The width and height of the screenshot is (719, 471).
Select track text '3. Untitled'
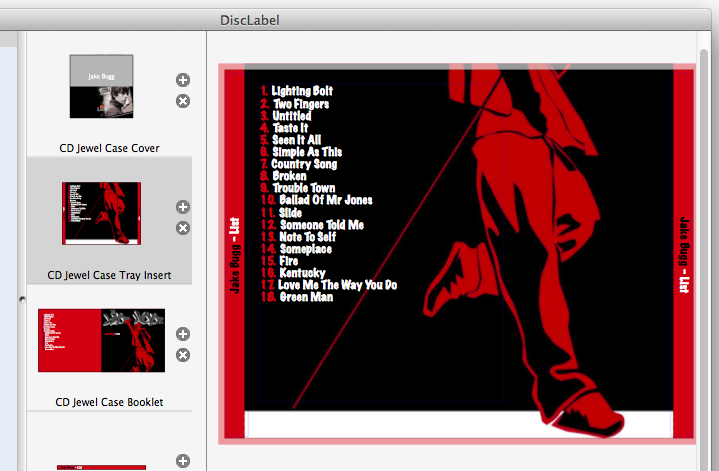tap(286, 116)
